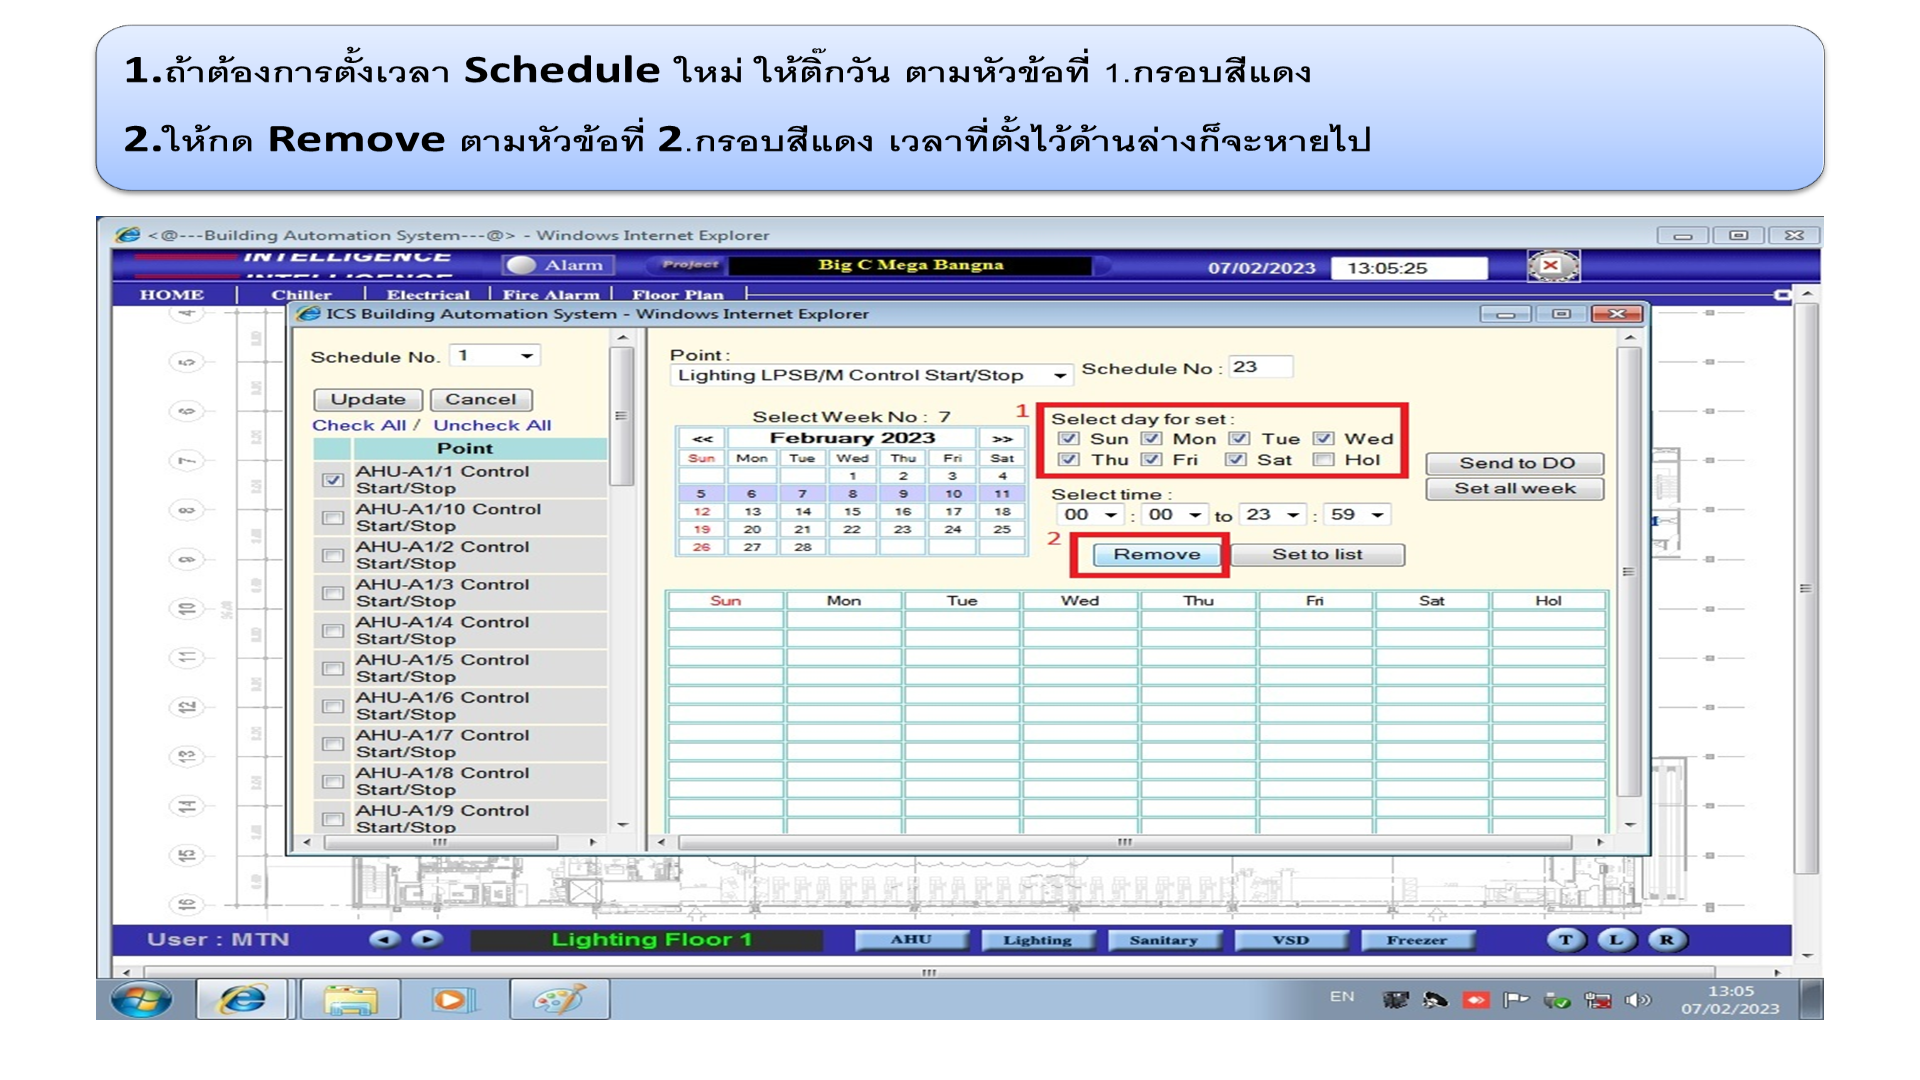Go to previous floor with left arrow
Screen dimensions: 1920x1080
click(385, 939)
